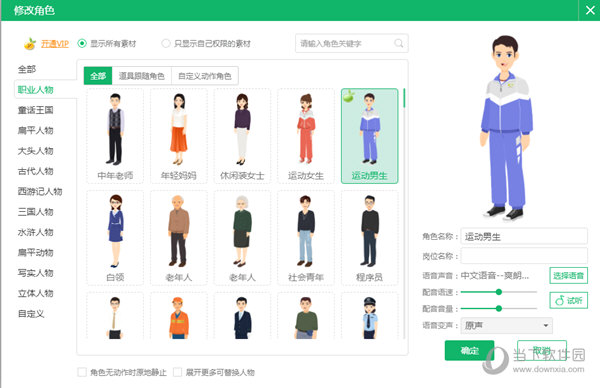600x388 pixels.
Task: Click the search magnifier icon
Action: (x=398, y=43)
